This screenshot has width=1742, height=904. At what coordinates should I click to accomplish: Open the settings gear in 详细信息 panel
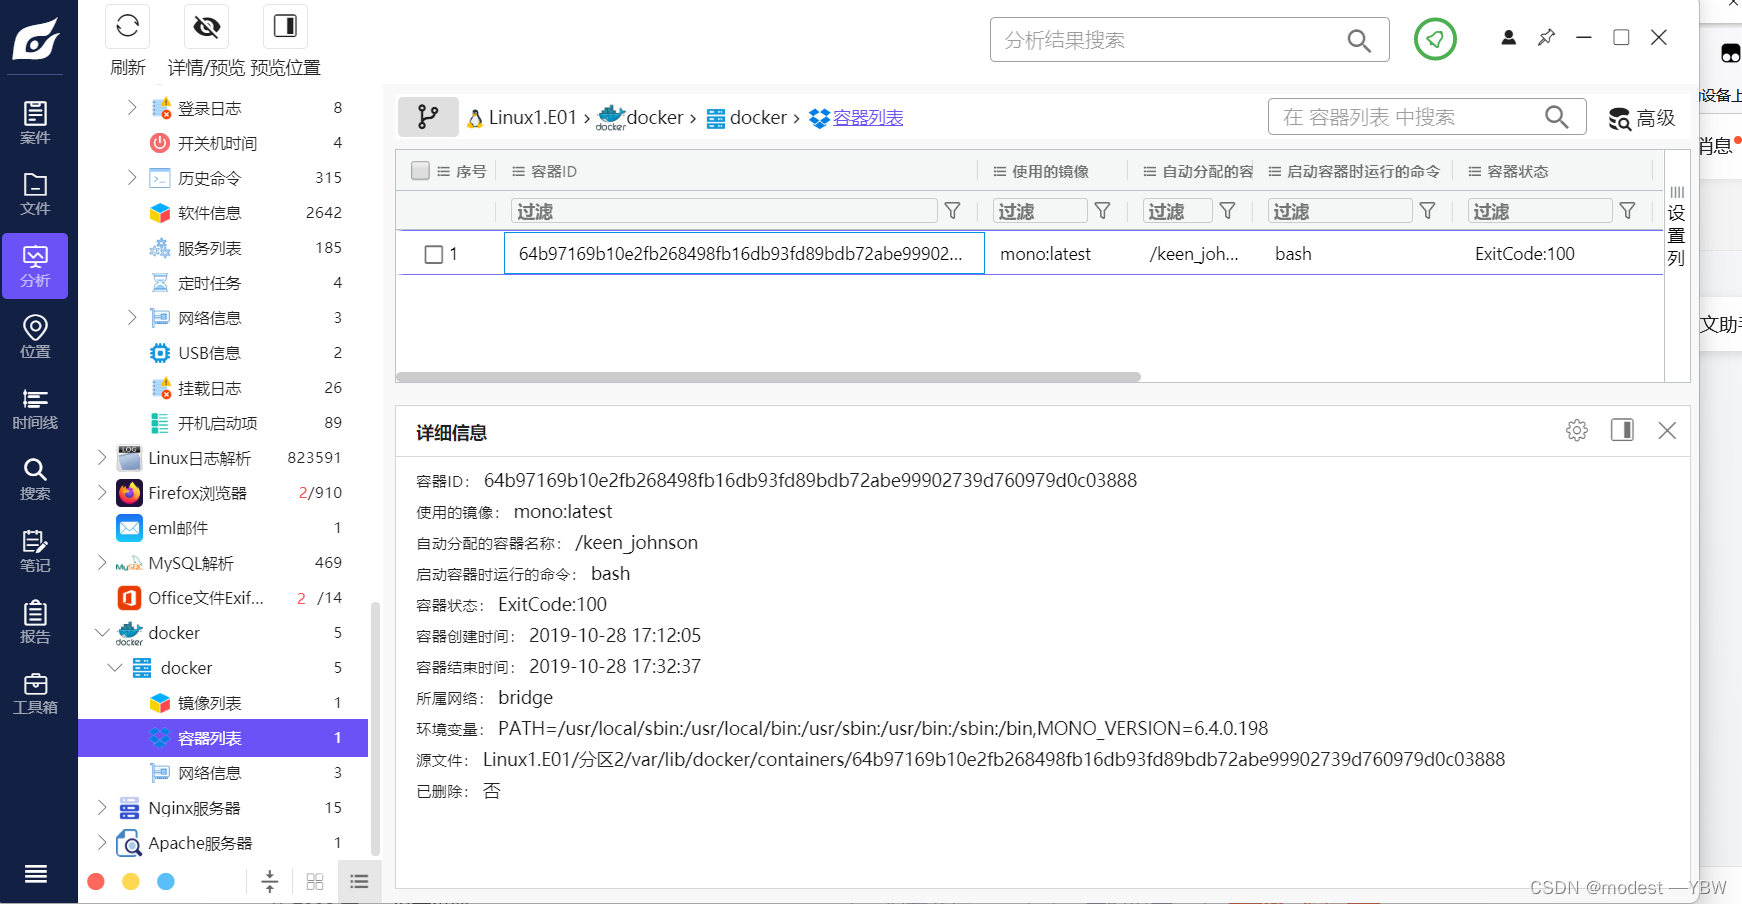coord(1576,430)
